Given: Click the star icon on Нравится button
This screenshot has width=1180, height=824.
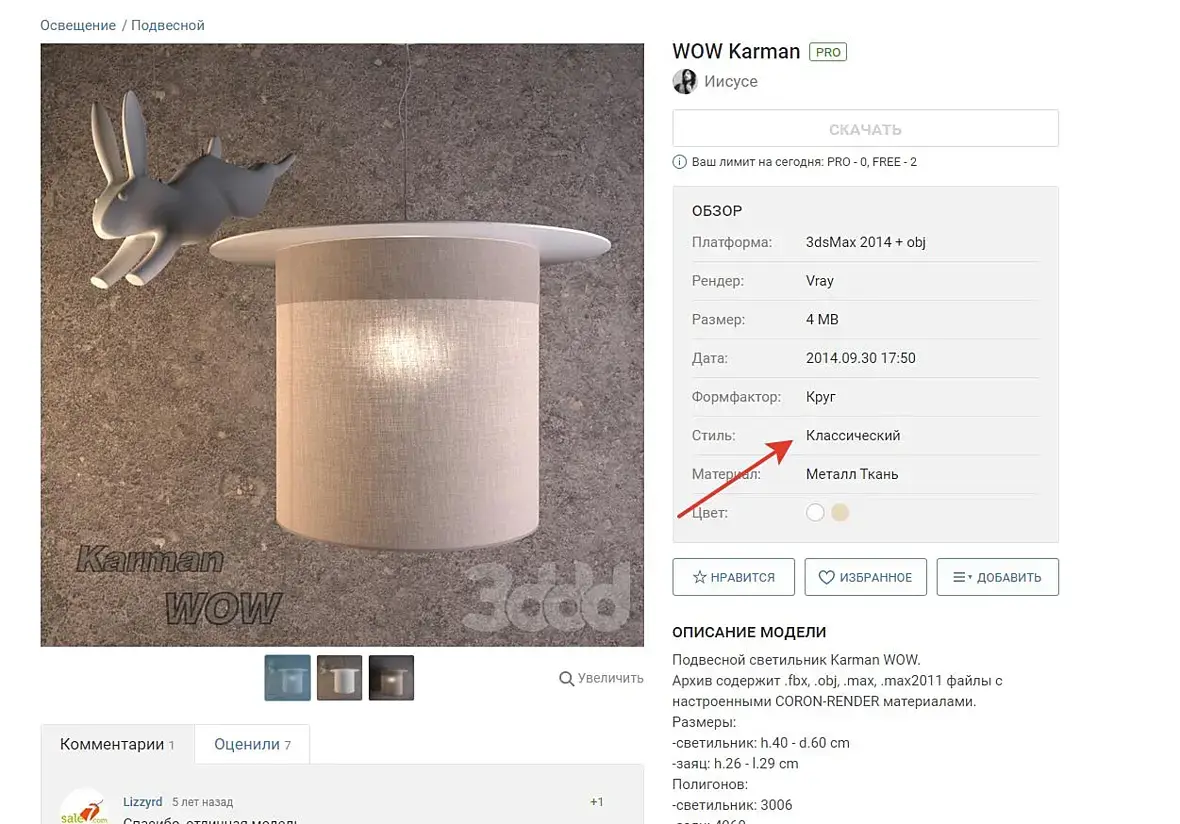Looking at the screenshot, I should click(699, 577).
